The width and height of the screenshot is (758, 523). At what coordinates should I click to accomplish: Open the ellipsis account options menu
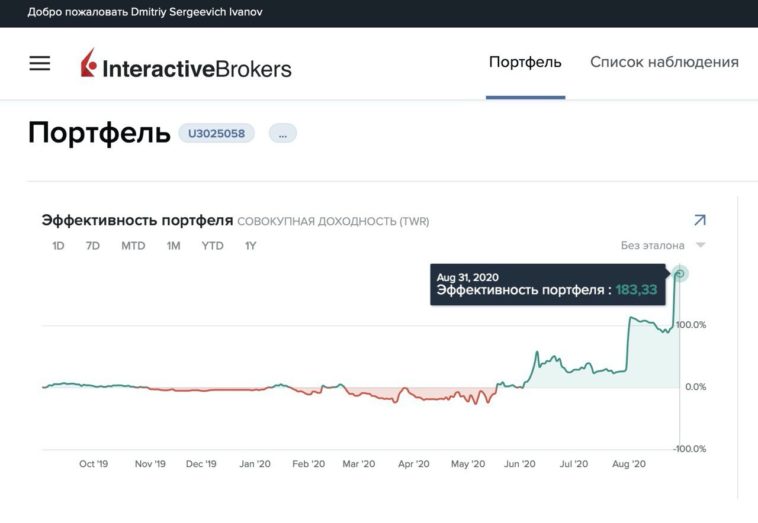[283, 133]
